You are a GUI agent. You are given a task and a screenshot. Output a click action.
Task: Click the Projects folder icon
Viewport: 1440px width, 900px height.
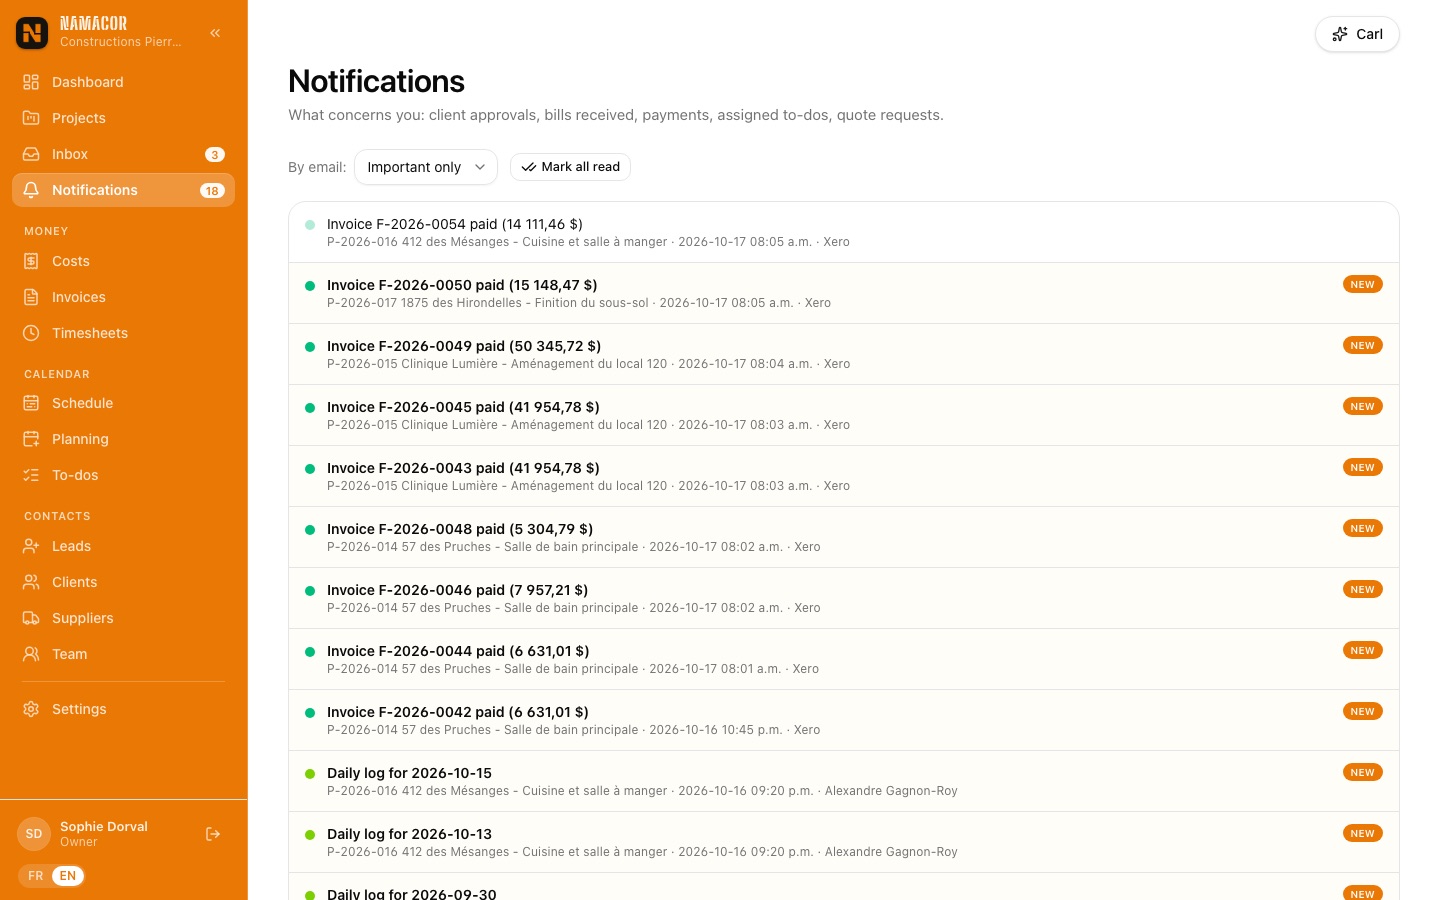point(31,118)
